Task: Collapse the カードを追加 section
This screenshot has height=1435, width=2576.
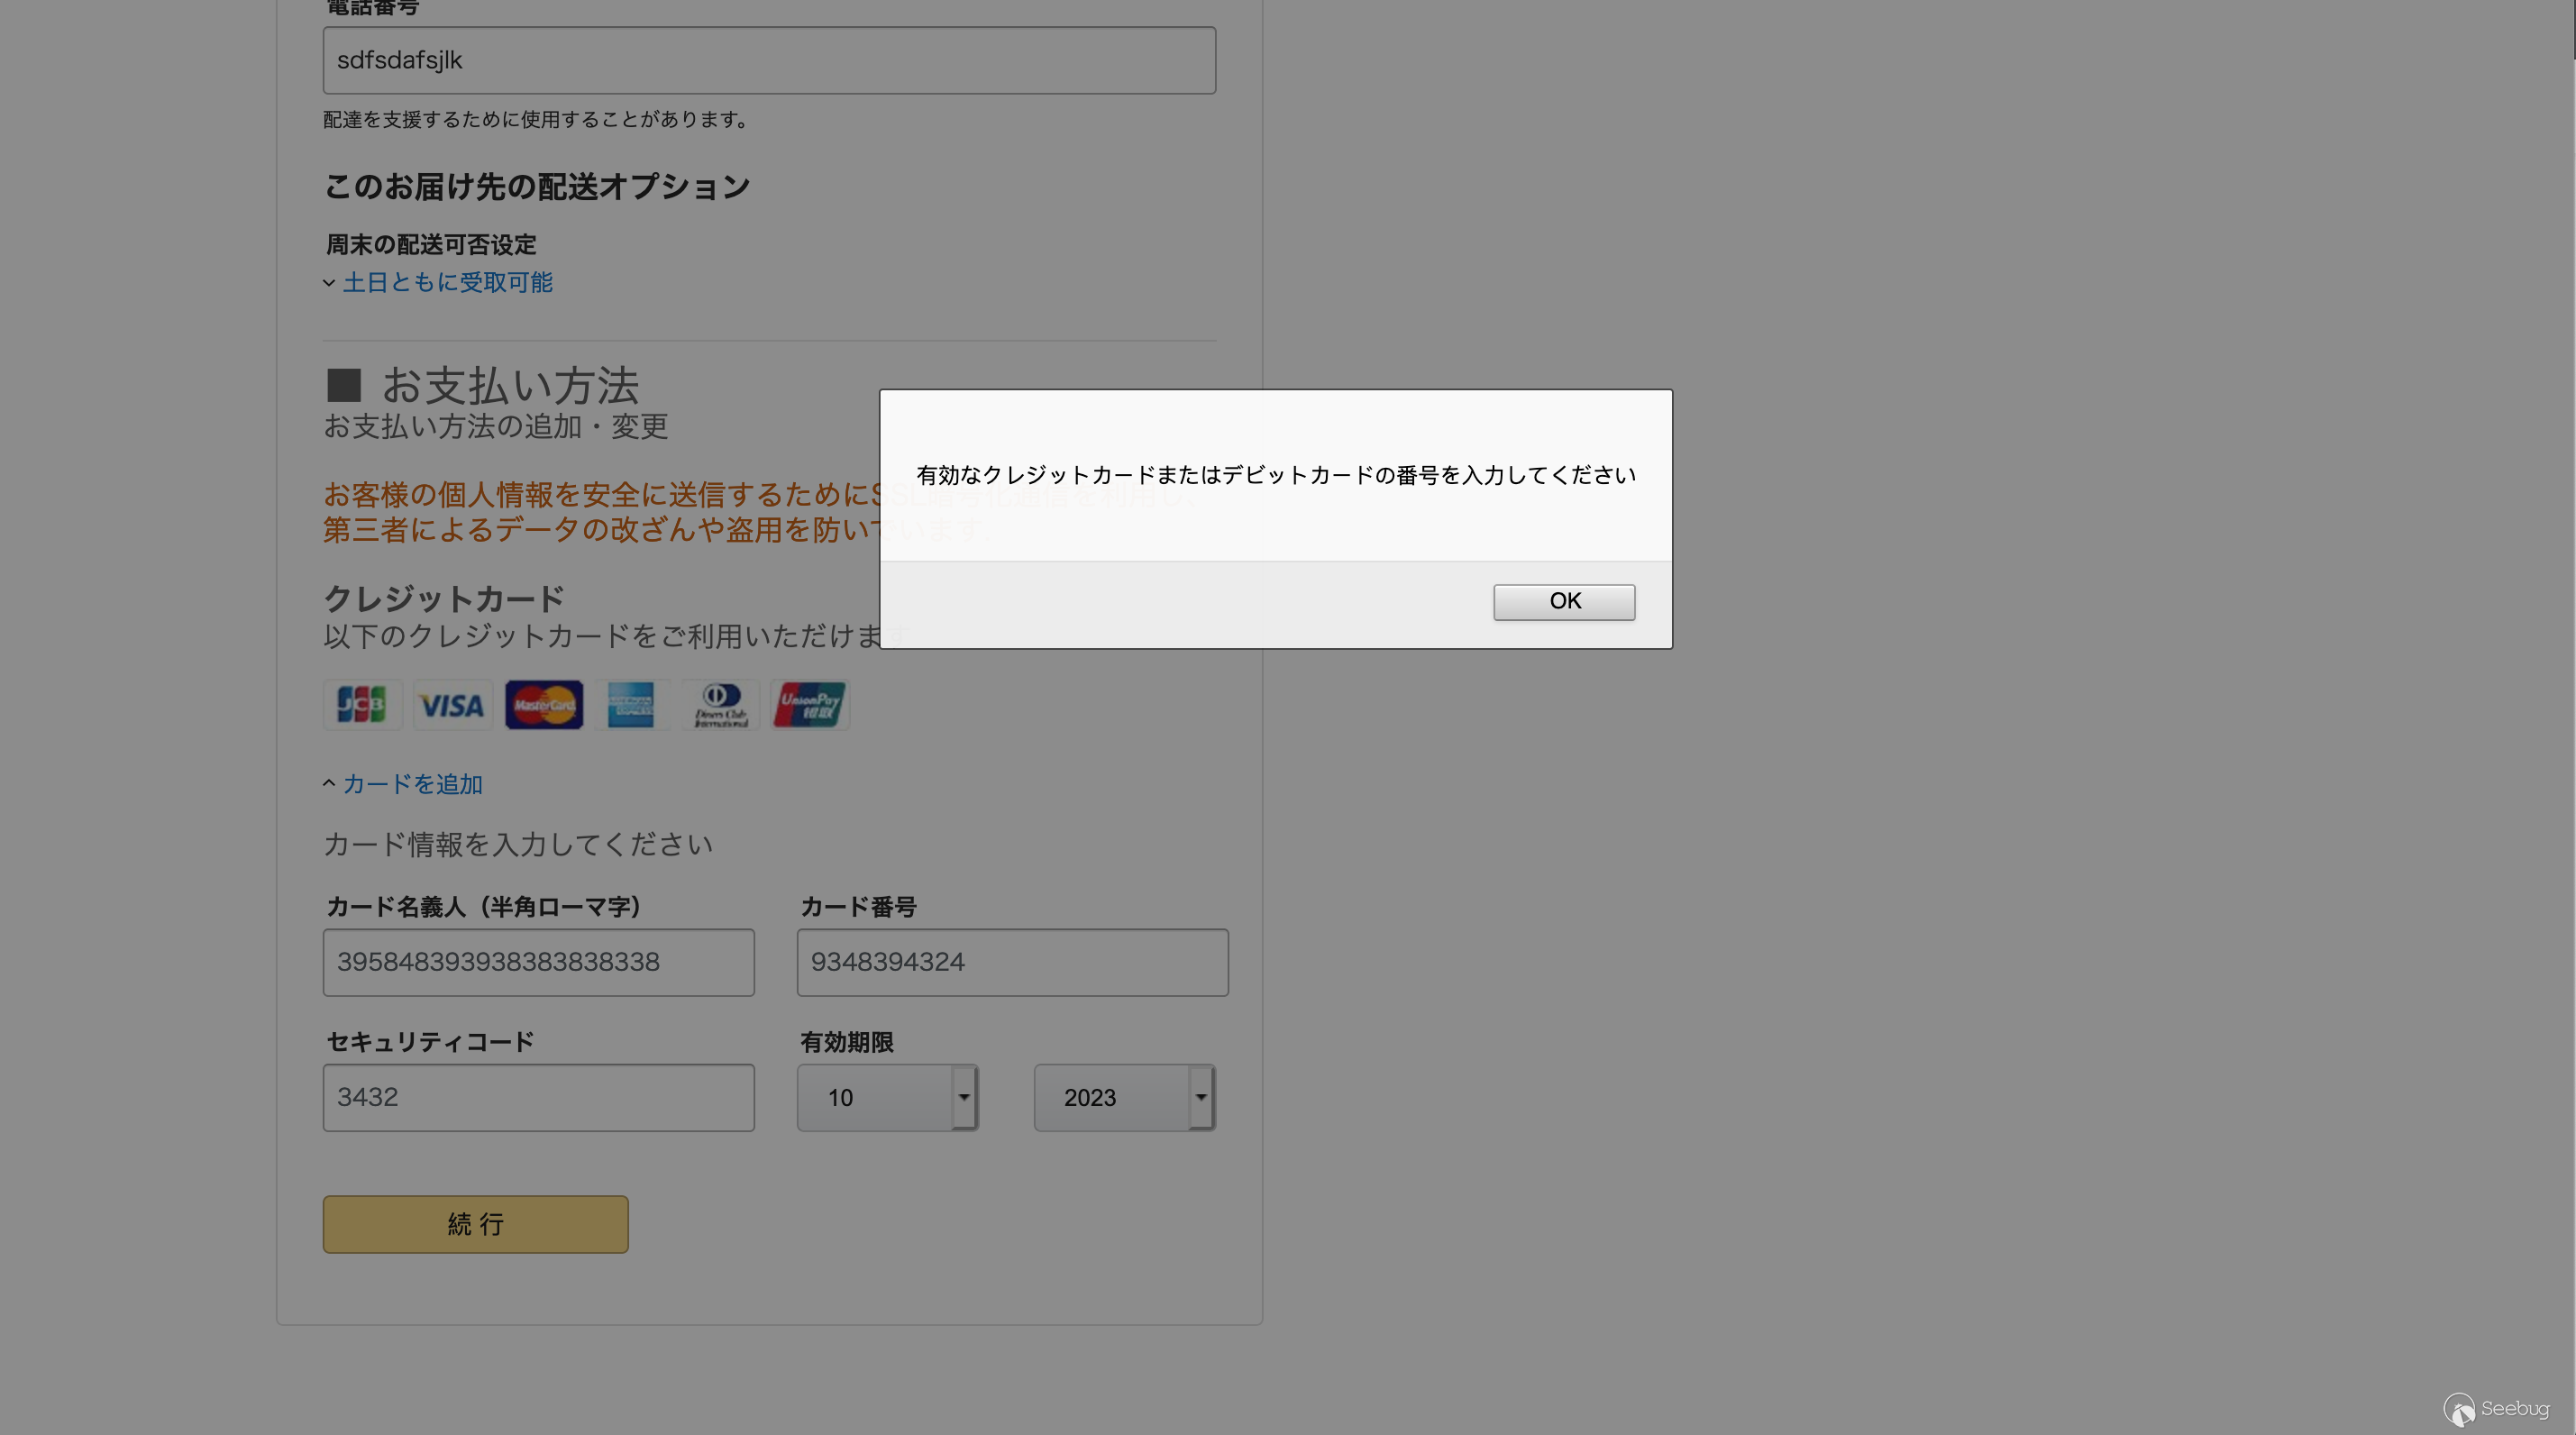Action: tap(412, 784)
